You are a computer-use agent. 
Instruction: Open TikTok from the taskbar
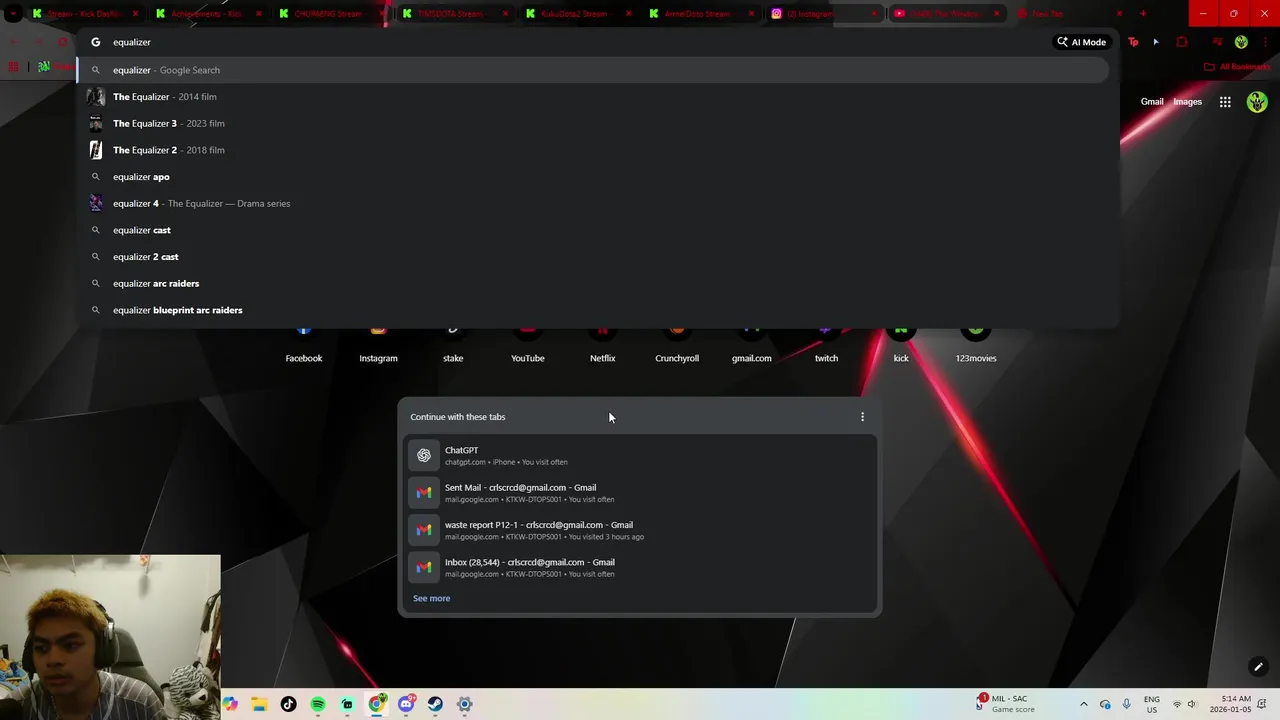coord(288,704)
